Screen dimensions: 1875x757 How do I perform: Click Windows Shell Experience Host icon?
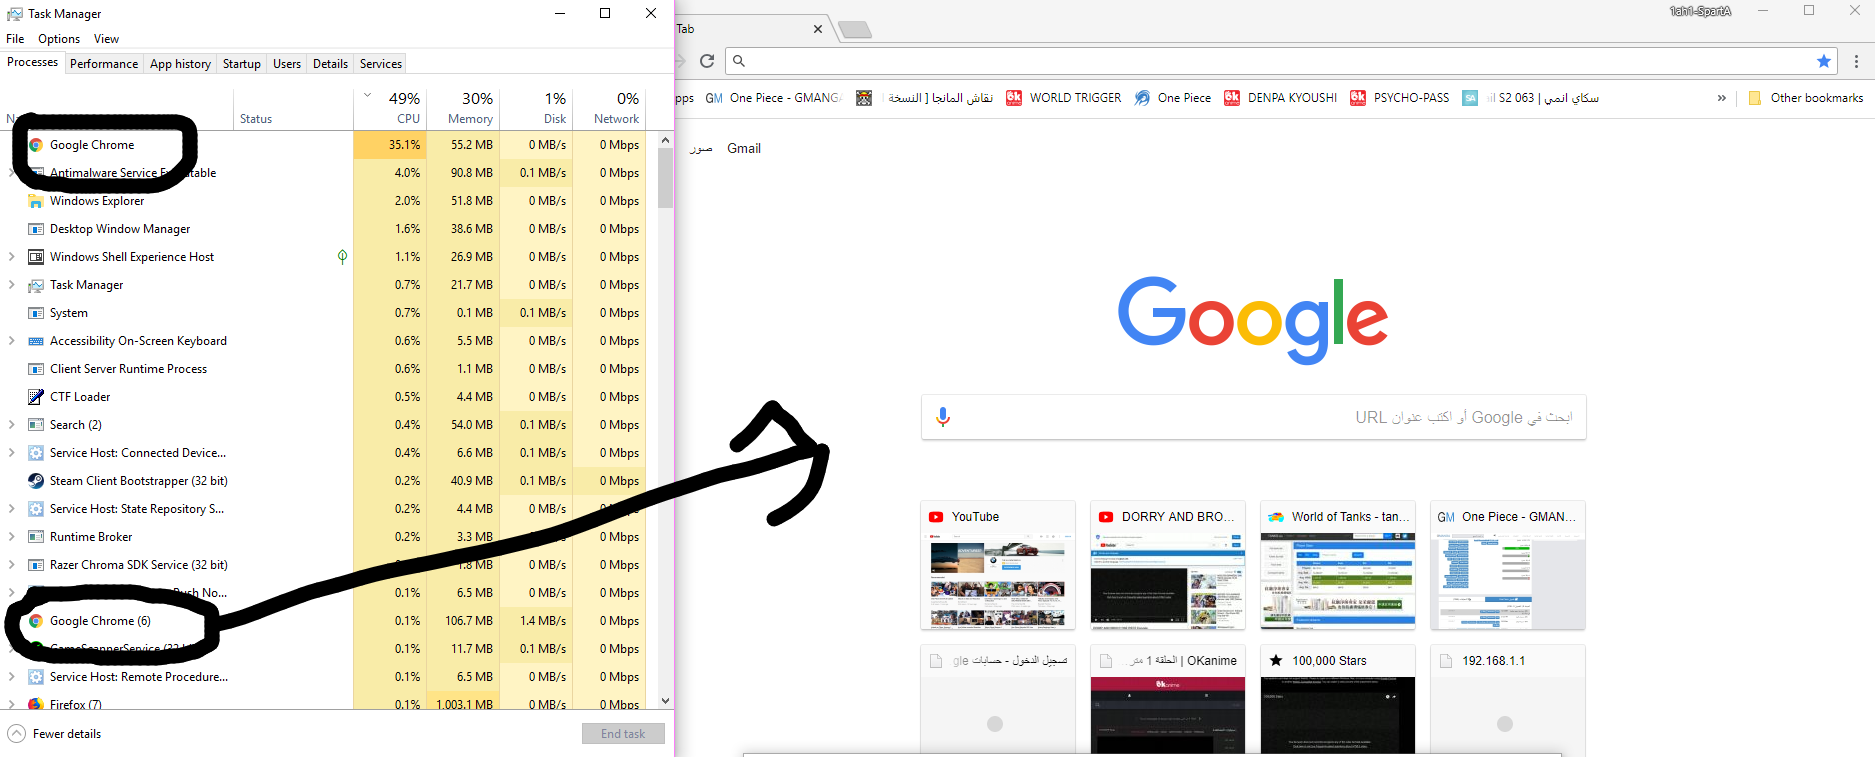coord(36,257)
